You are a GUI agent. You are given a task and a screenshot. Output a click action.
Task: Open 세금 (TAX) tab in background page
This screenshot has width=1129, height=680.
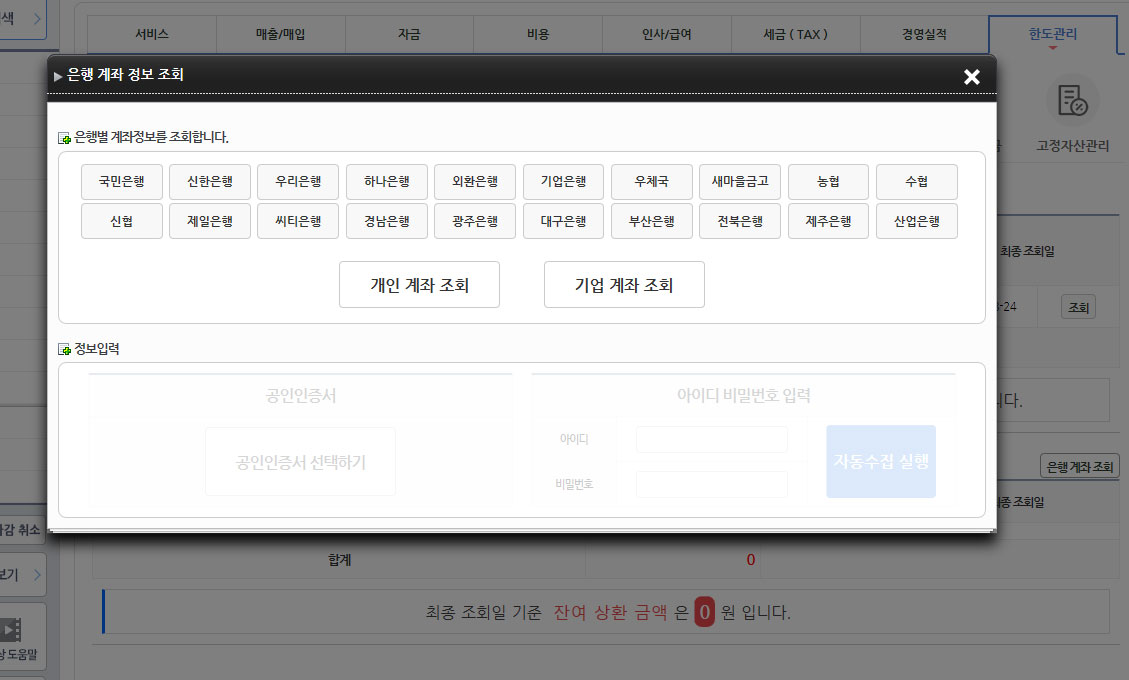pos(796,34)
